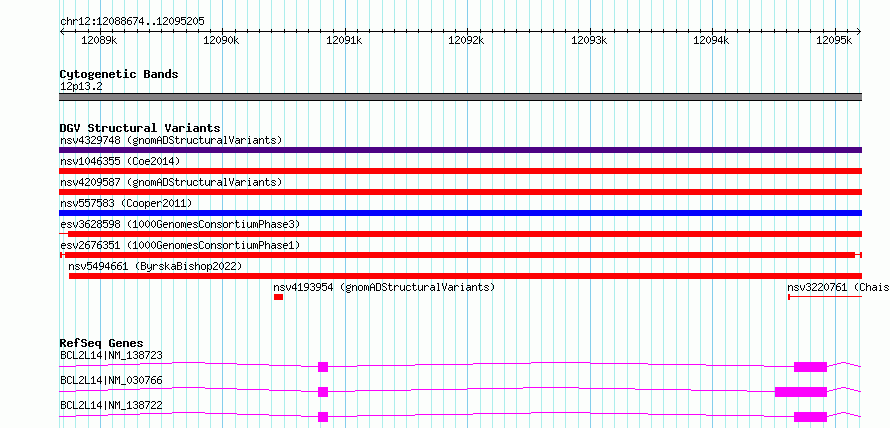This screenshot has width=890, height=428.
Task: Click the DGV Structural Variants track title
Action: (140, 128)
